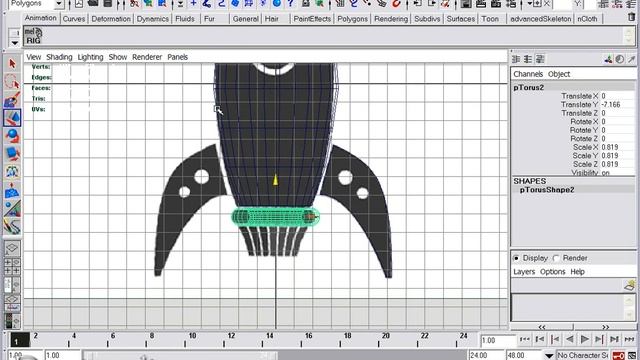Switch to single perspective view layout

click(12, 248)
